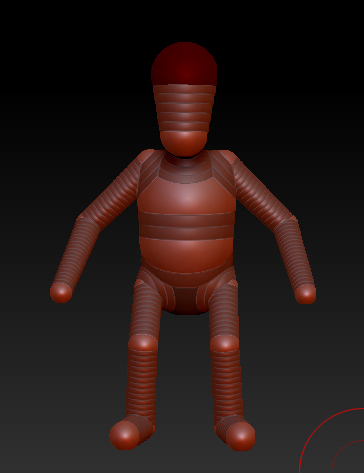Select the knee ZSphere on the screen-right leg
Image resolution: width=364 pixels, height=473 pixels.
click(x=225, y=344)
